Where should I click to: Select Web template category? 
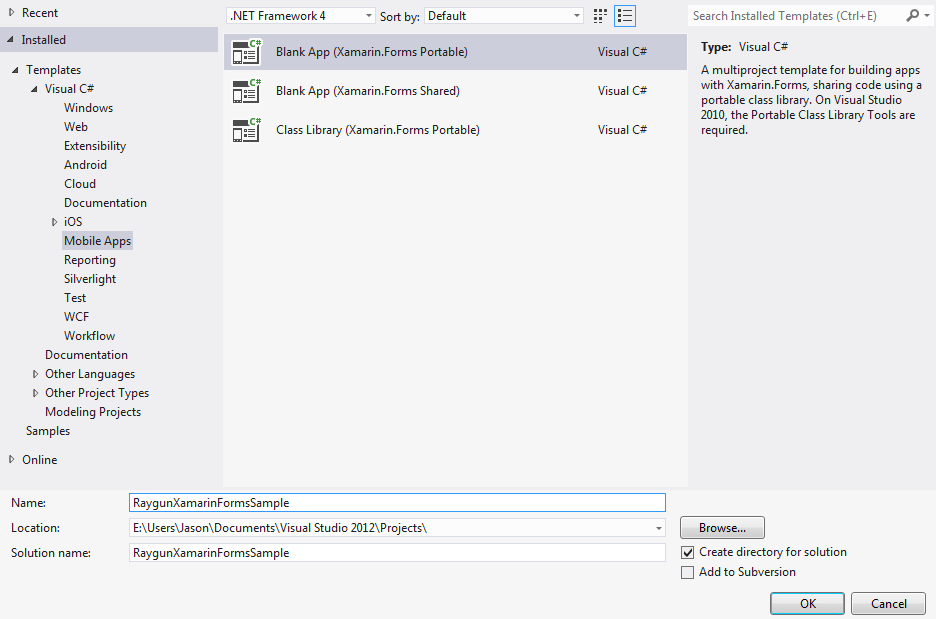coord(76,127)
